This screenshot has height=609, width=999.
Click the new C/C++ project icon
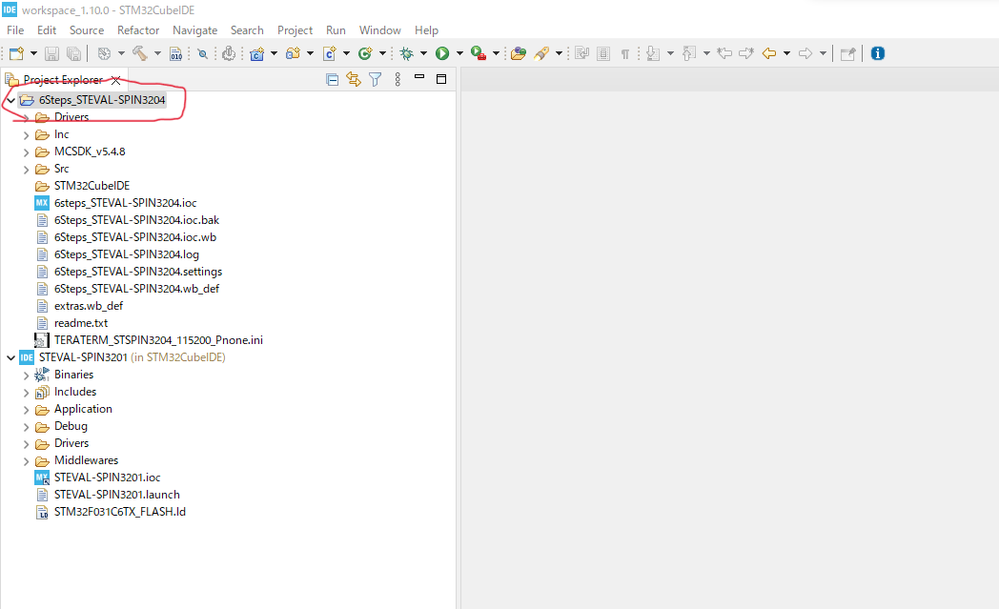point(257,54)
